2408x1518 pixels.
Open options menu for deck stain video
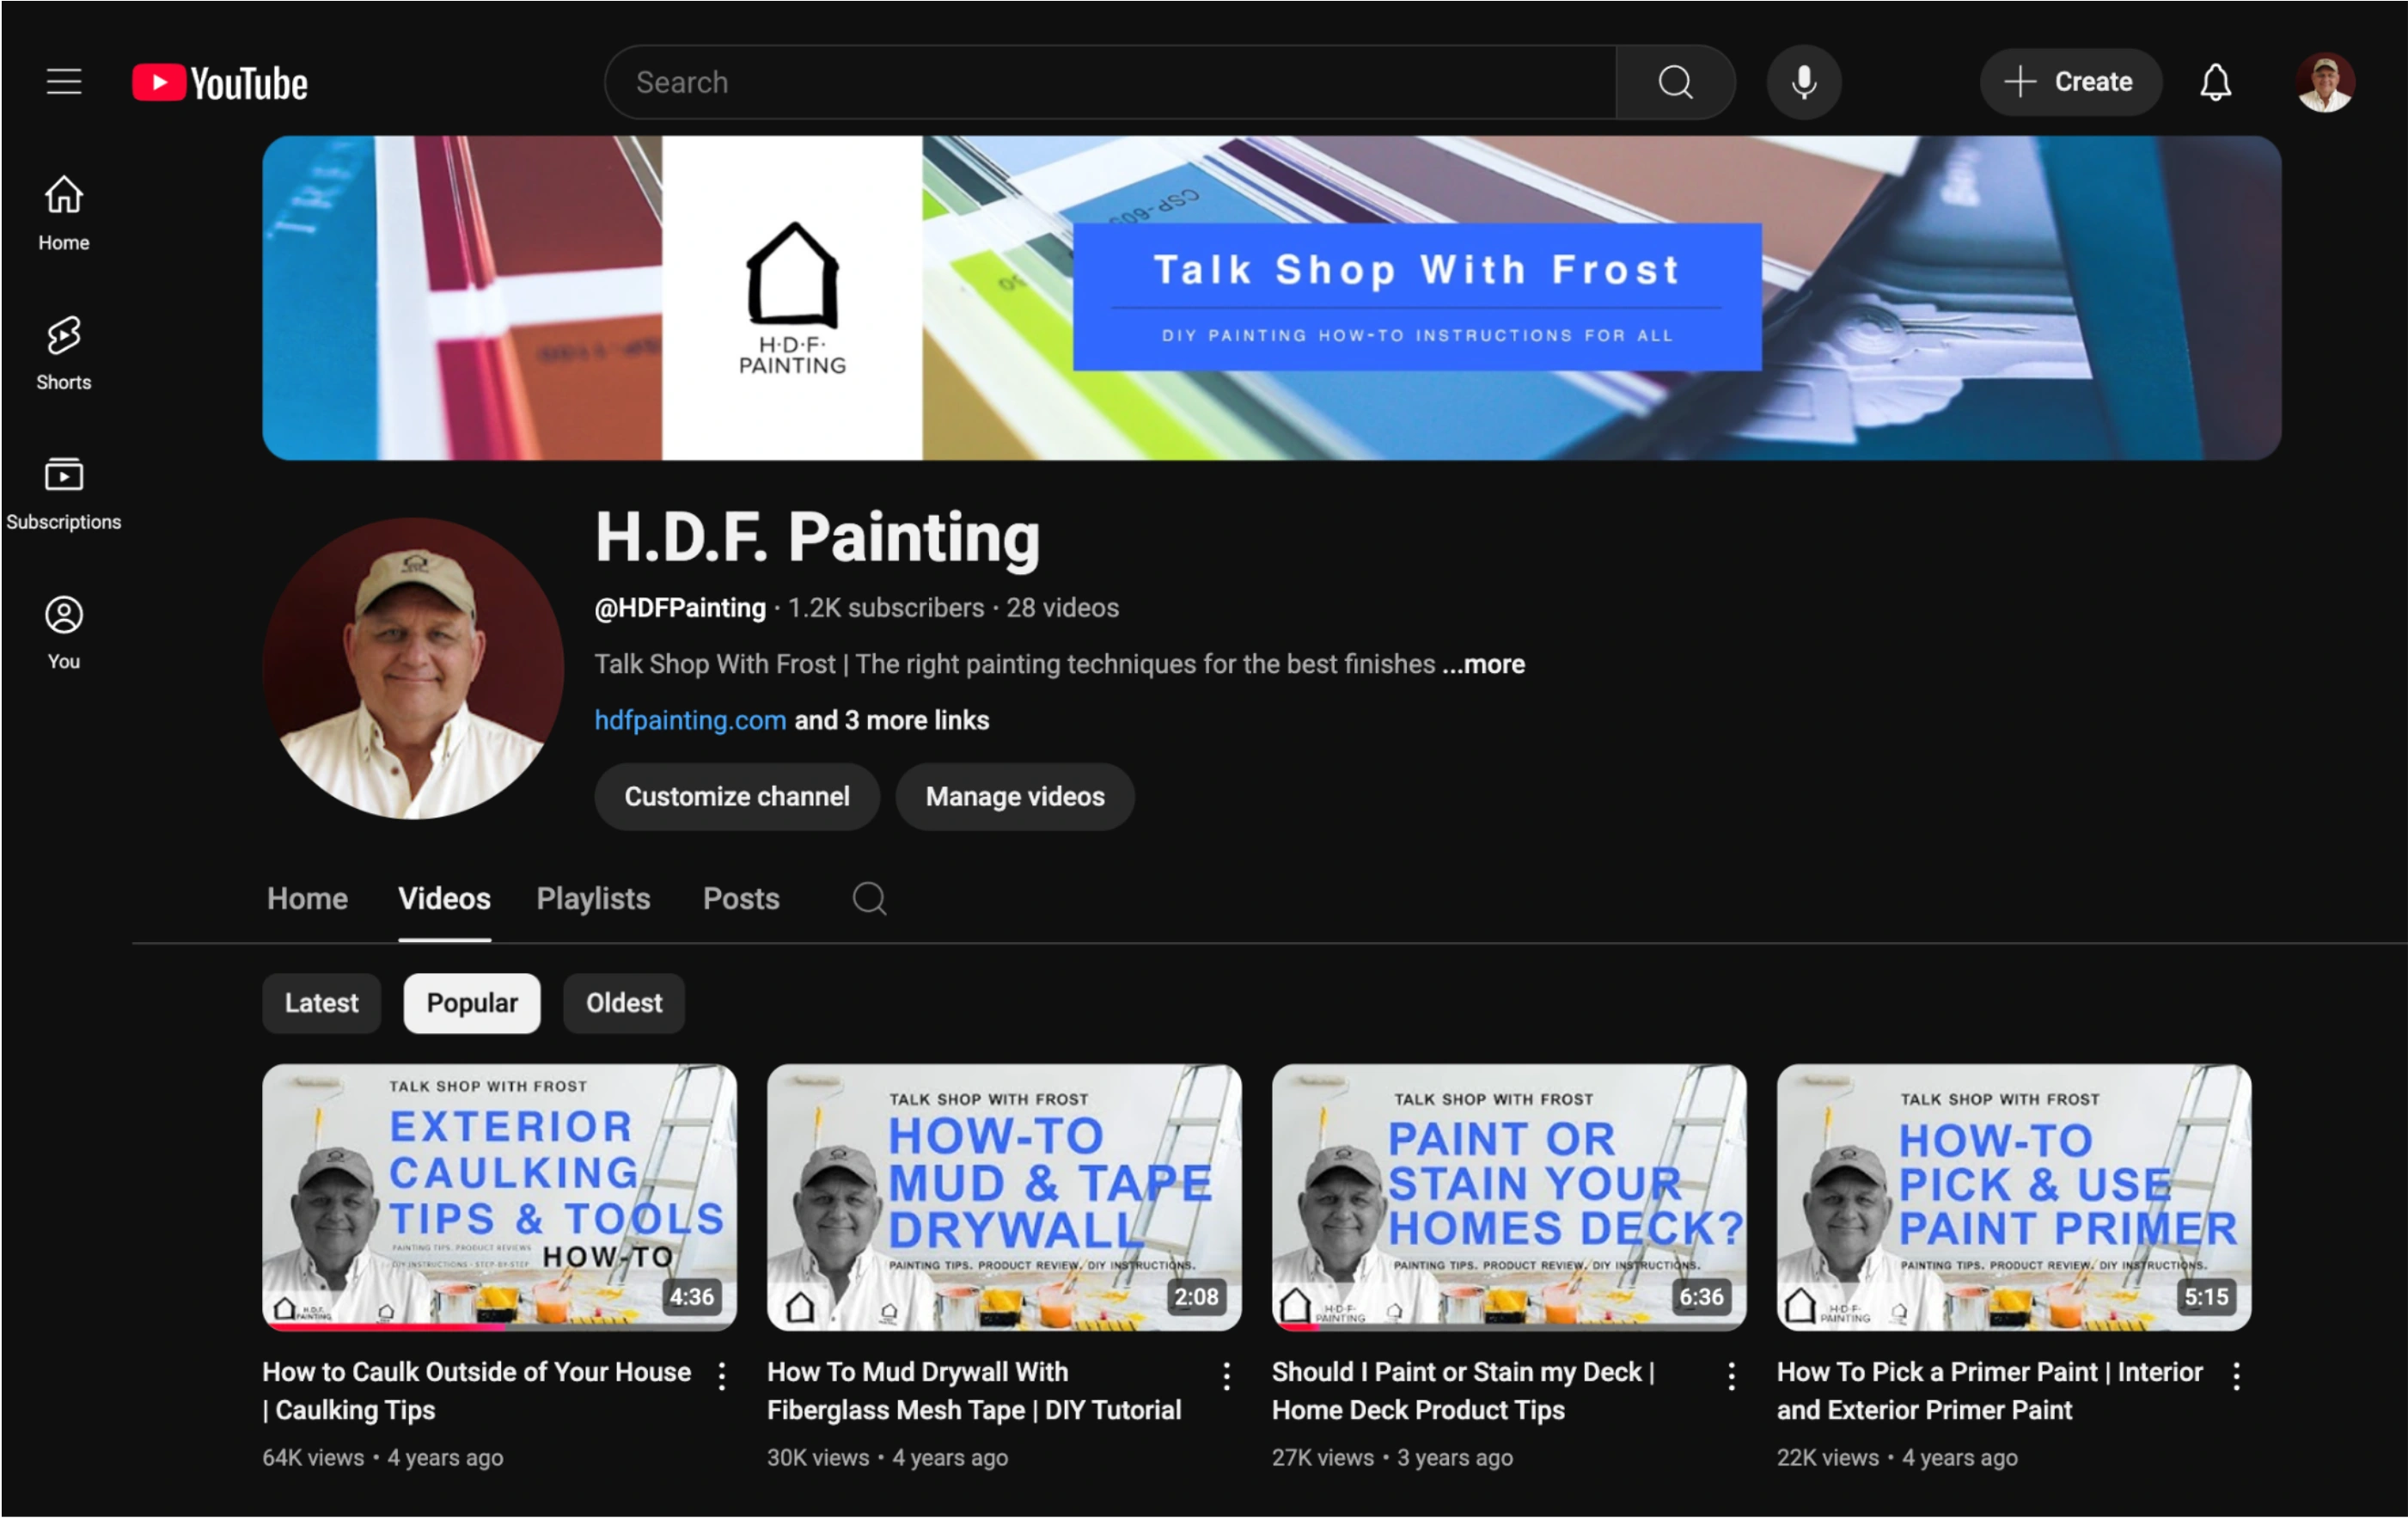[x=1731, y=1376]
